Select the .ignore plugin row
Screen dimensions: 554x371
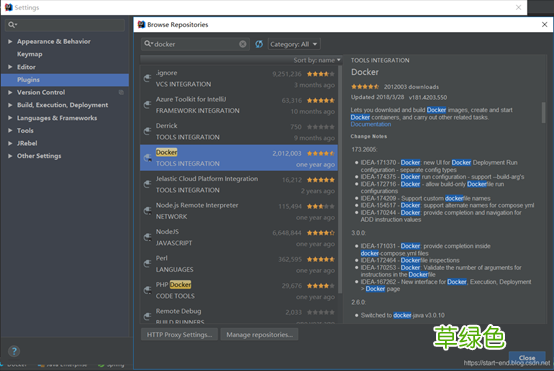[239, 78]
